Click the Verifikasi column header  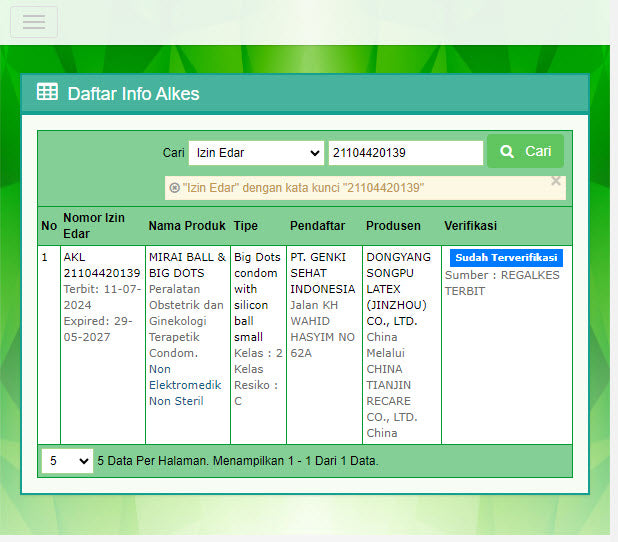click(470, 226)
